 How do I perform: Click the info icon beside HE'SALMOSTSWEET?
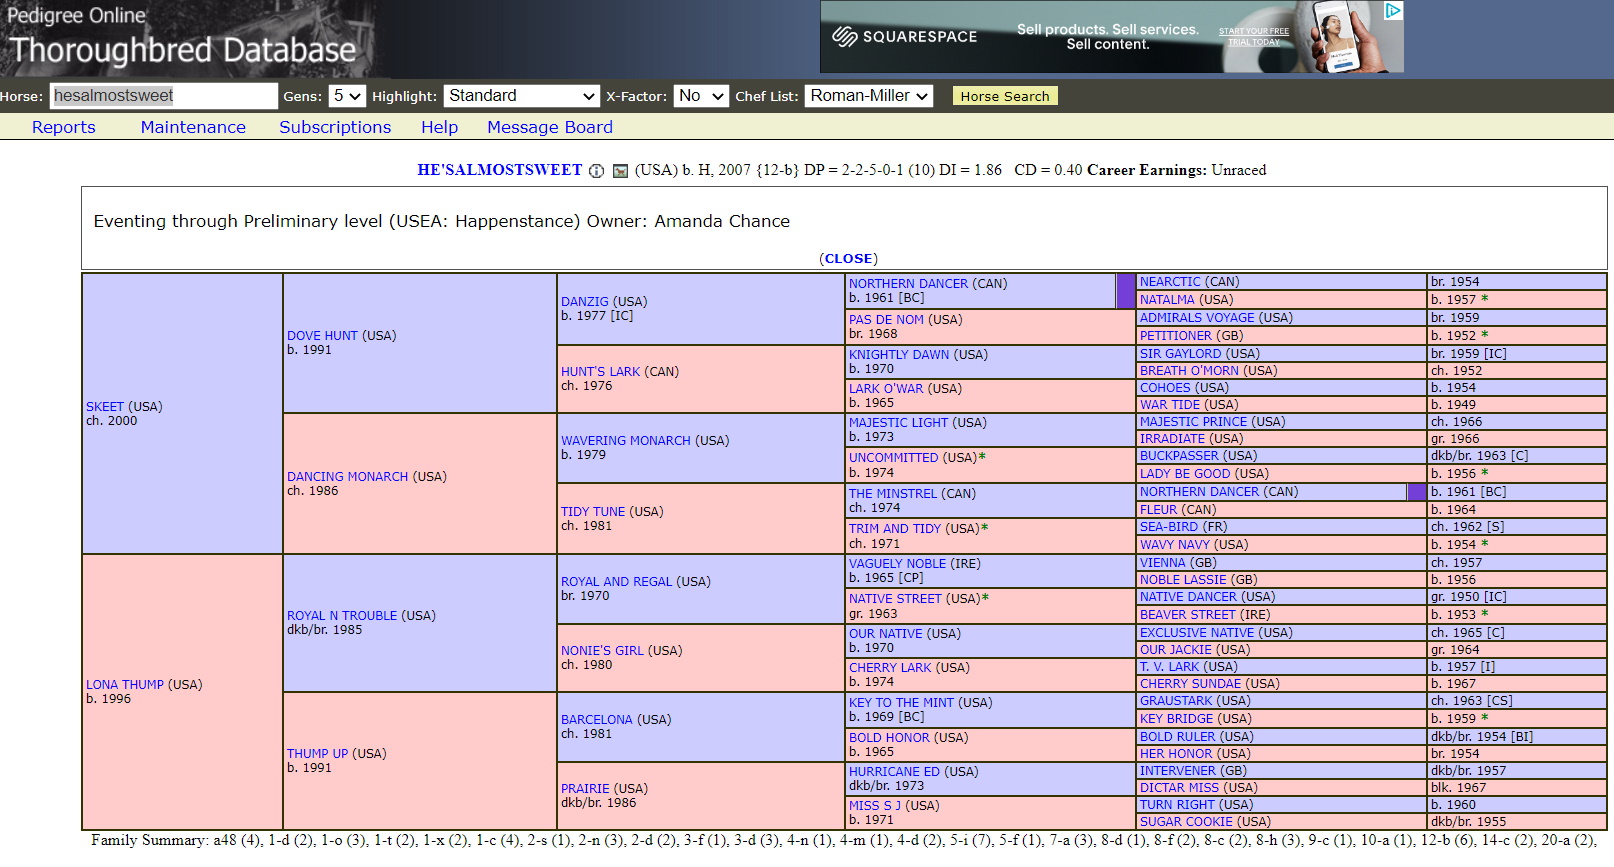pyautogui.click(x=596, y=171)
